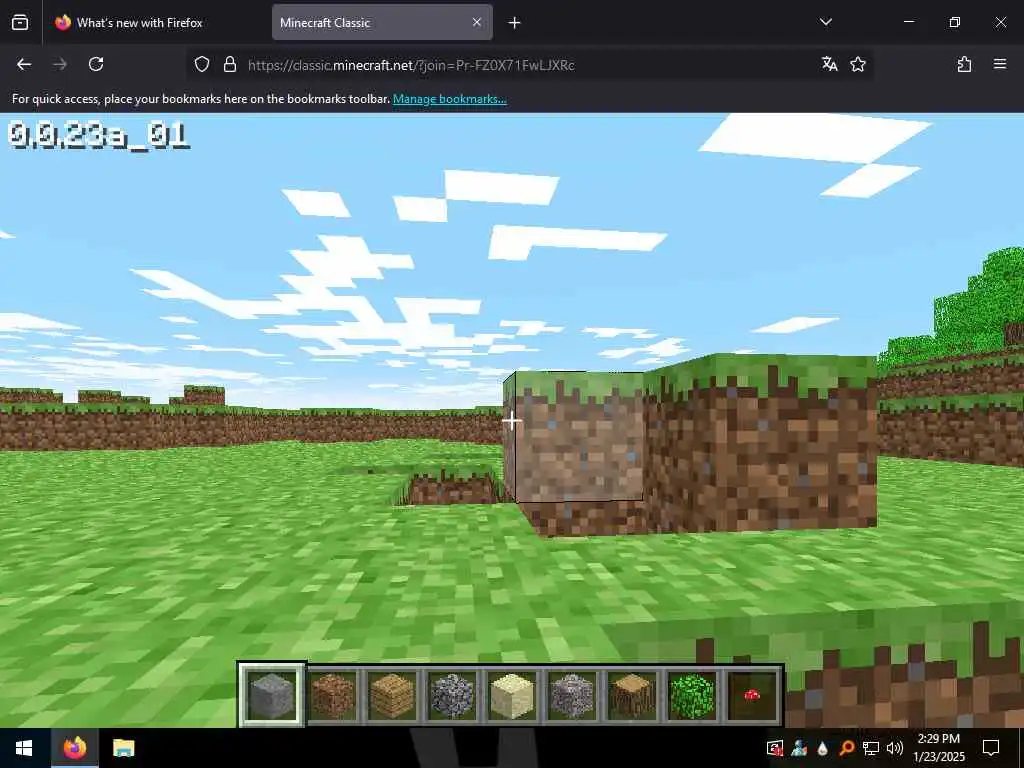Select the wooden planks block in hotbar
1024x768 pixels.
pyautogui.click(x=392, y=695)
